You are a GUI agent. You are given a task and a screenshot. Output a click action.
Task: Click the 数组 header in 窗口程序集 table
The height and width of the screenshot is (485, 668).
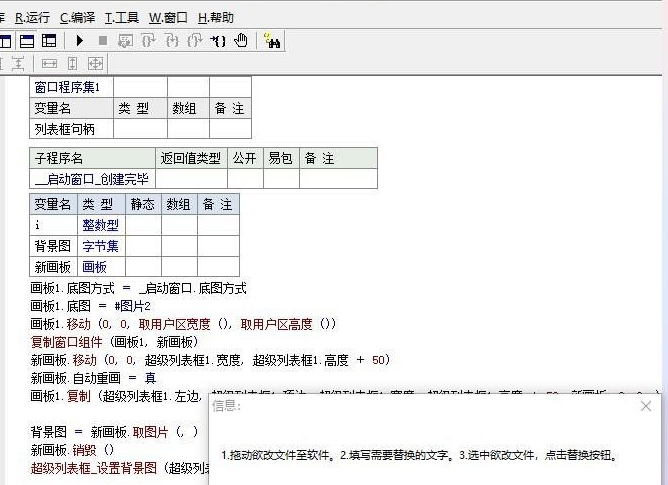coord(188,108)
